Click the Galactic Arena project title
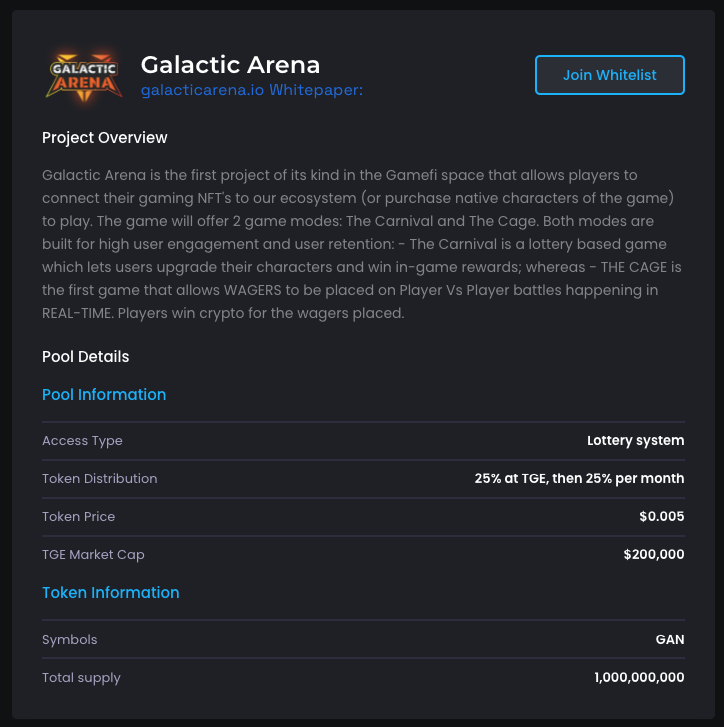The image size is (724, 727). [230, 65]
